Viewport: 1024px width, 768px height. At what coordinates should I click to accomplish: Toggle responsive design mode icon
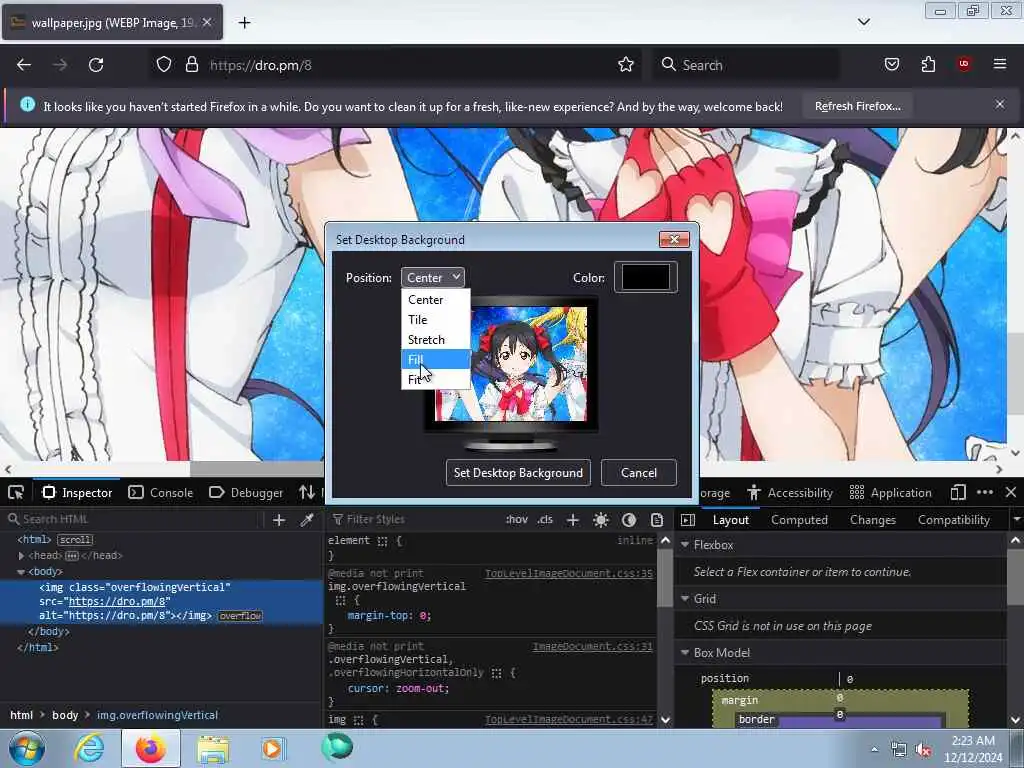958,492
